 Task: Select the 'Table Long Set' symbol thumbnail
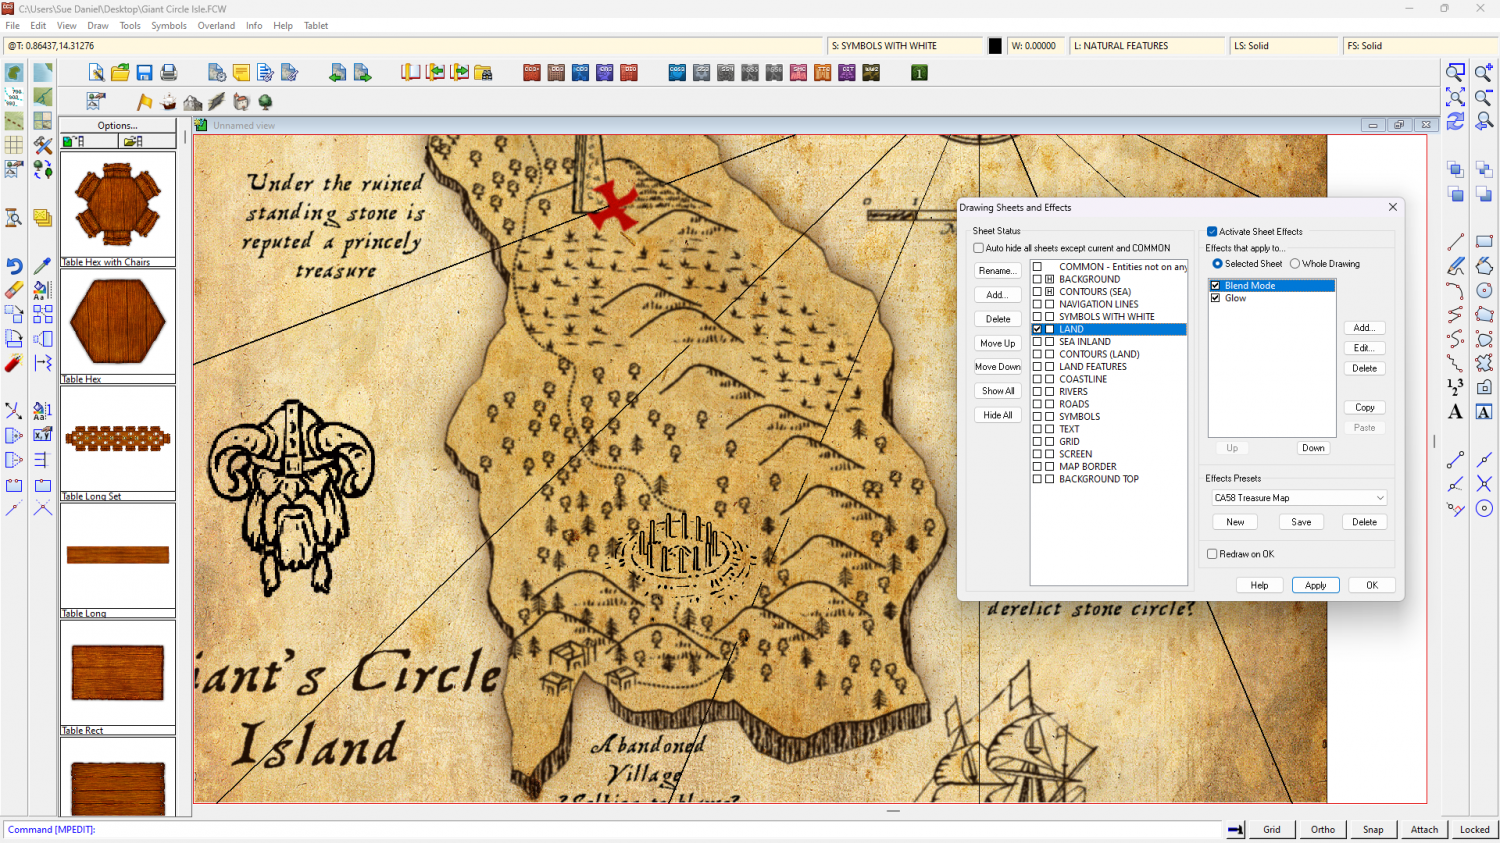pyautogui.click(x=118, y=443)
